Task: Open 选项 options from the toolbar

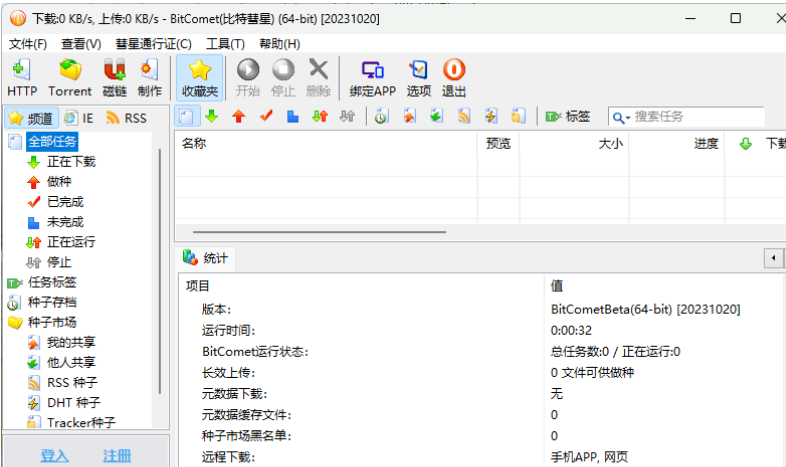Action: 419,77
